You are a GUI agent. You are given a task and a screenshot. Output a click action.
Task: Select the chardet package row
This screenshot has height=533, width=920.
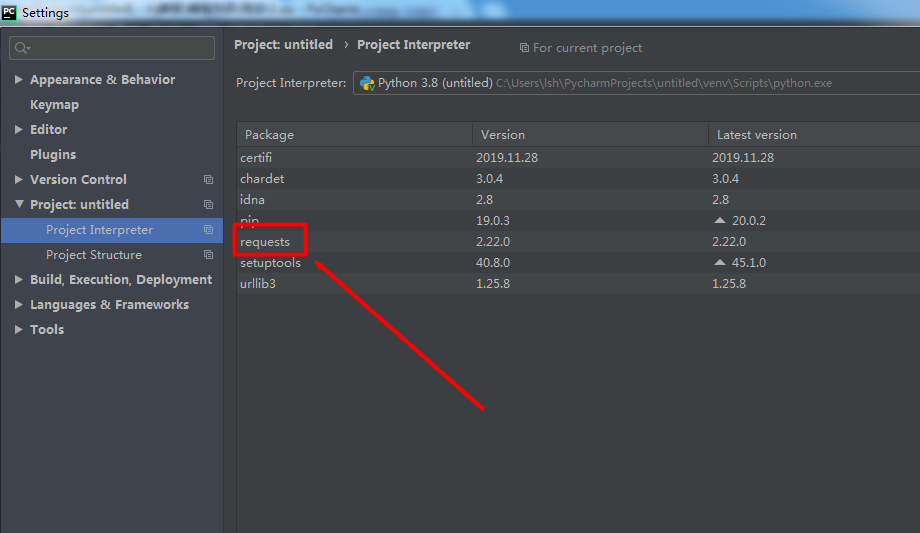pyautogui.click(x=578, y=178)
